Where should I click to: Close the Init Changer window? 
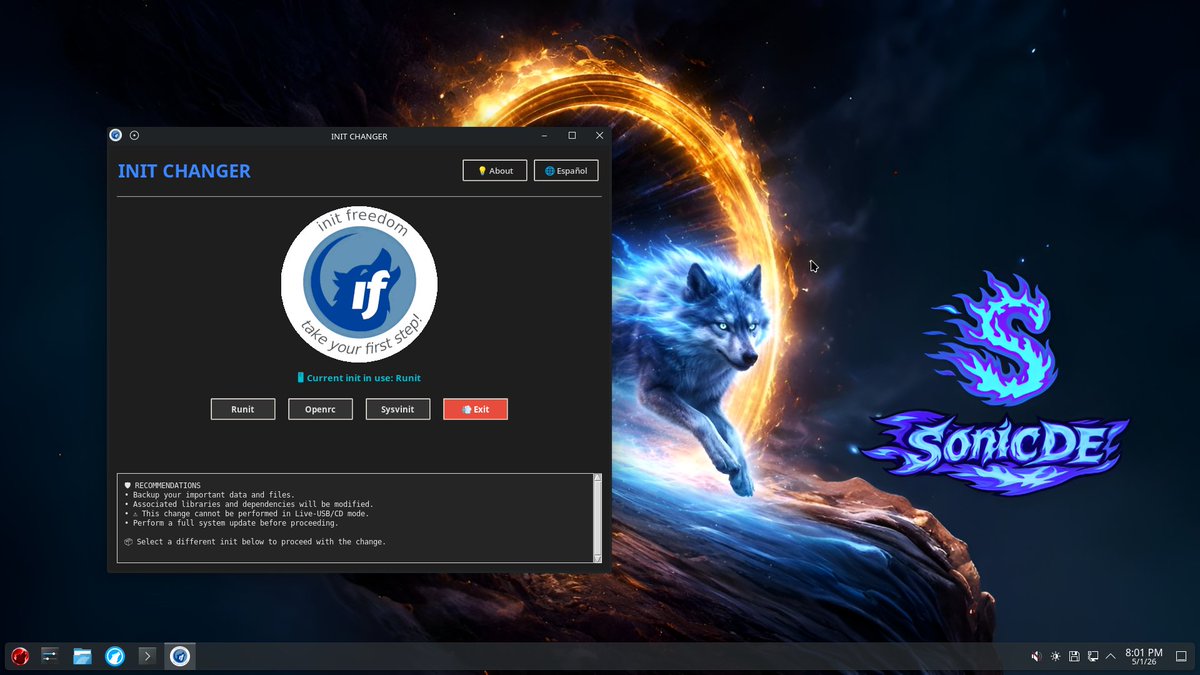(600, 136)
